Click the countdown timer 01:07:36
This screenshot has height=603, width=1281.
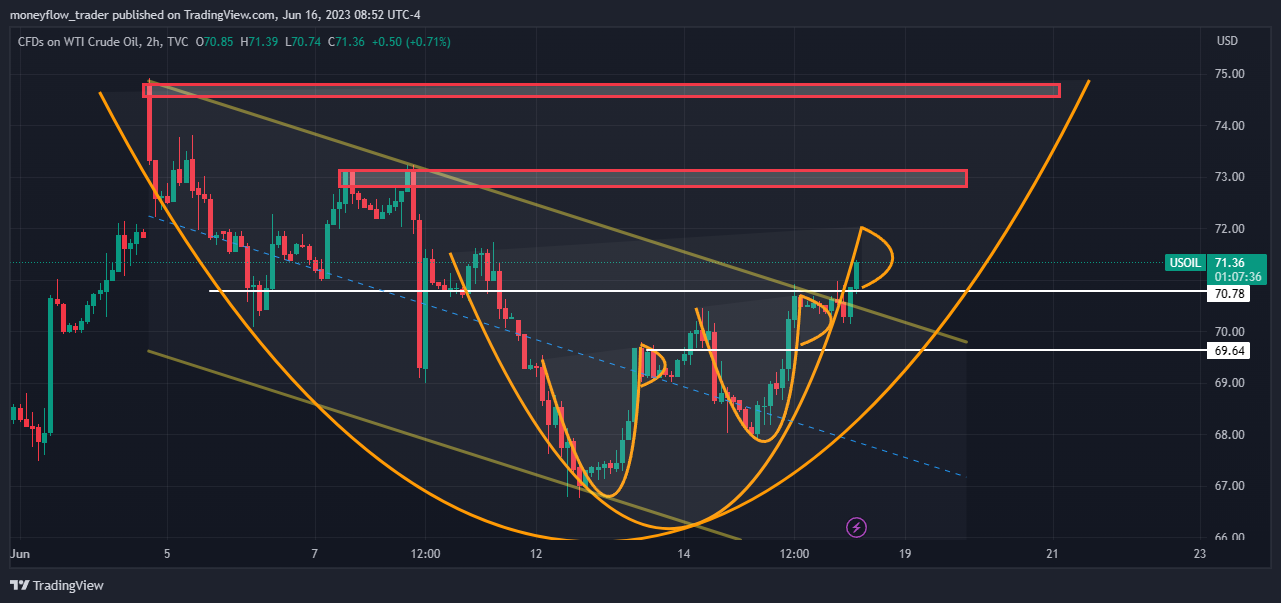tap(1237, 277)
